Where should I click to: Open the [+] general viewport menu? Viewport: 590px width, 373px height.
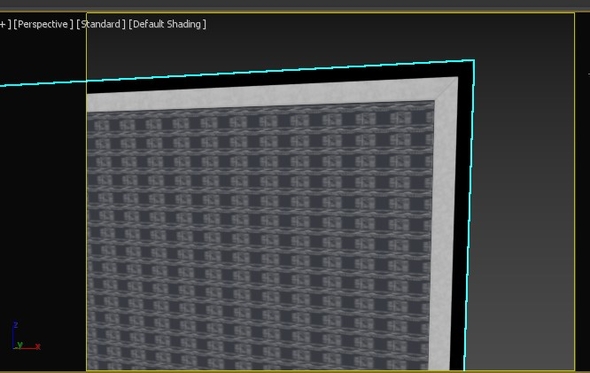(x=5, y=24)
